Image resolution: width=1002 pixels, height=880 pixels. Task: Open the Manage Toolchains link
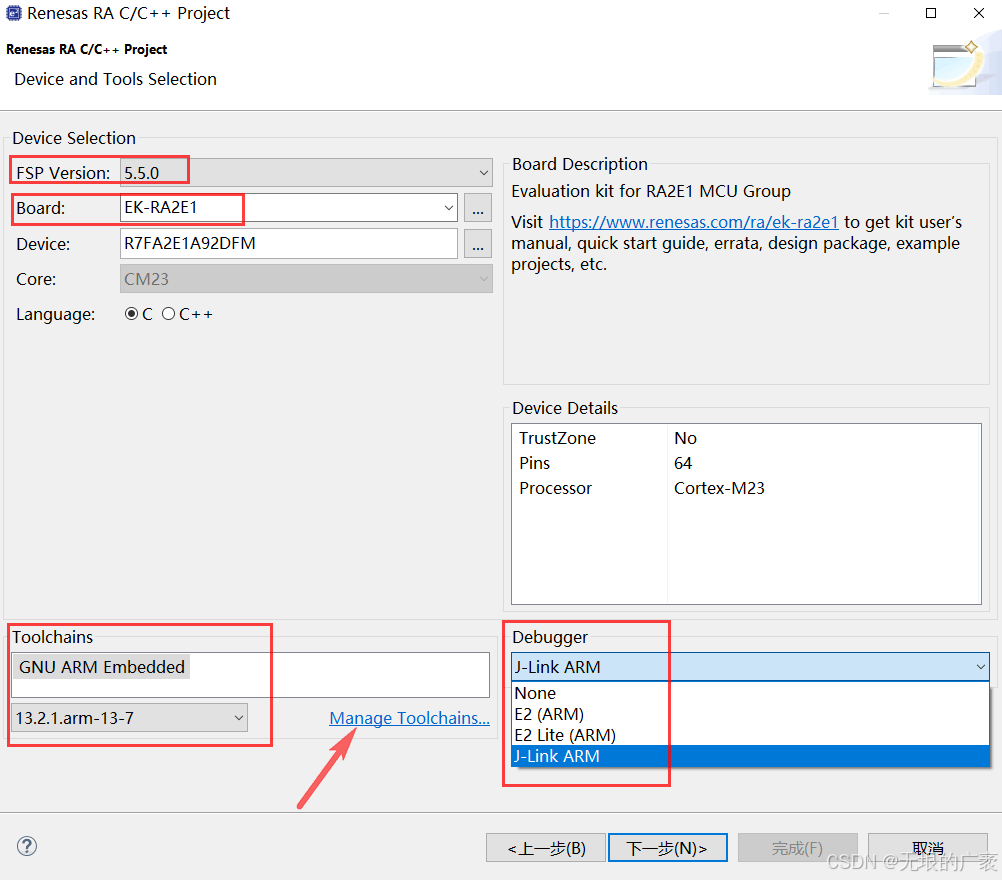tap(410, 718)
